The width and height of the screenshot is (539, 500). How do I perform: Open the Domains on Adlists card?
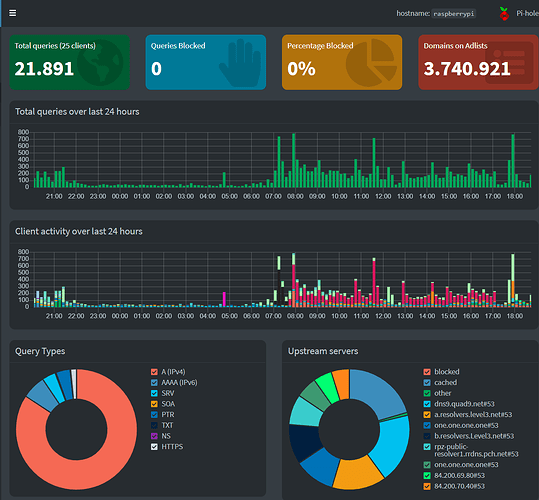(478, 62)
